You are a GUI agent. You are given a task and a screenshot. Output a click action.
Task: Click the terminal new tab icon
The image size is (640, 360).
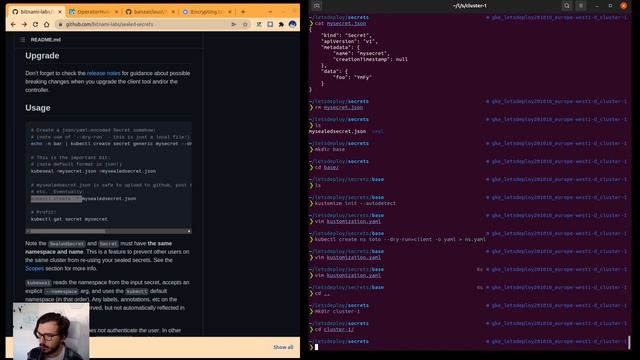317,6
